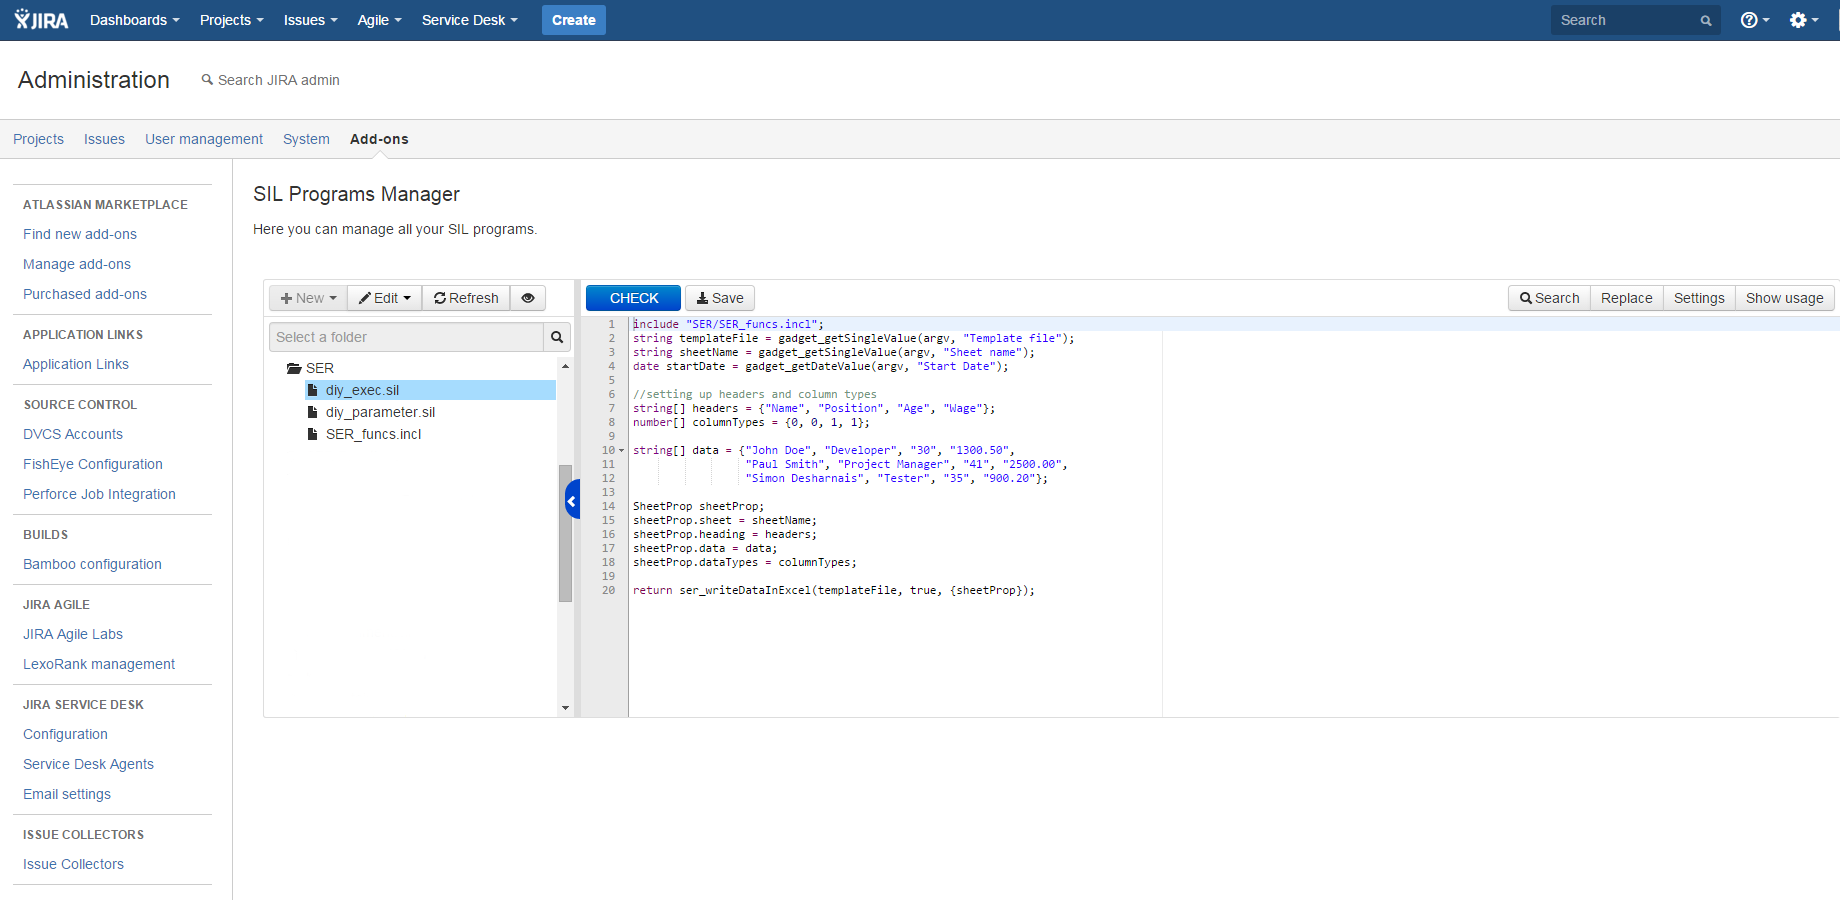Switch to the Issues admin tab
The width and height of the screenshot is (1840, 900).
coord(104,139)
